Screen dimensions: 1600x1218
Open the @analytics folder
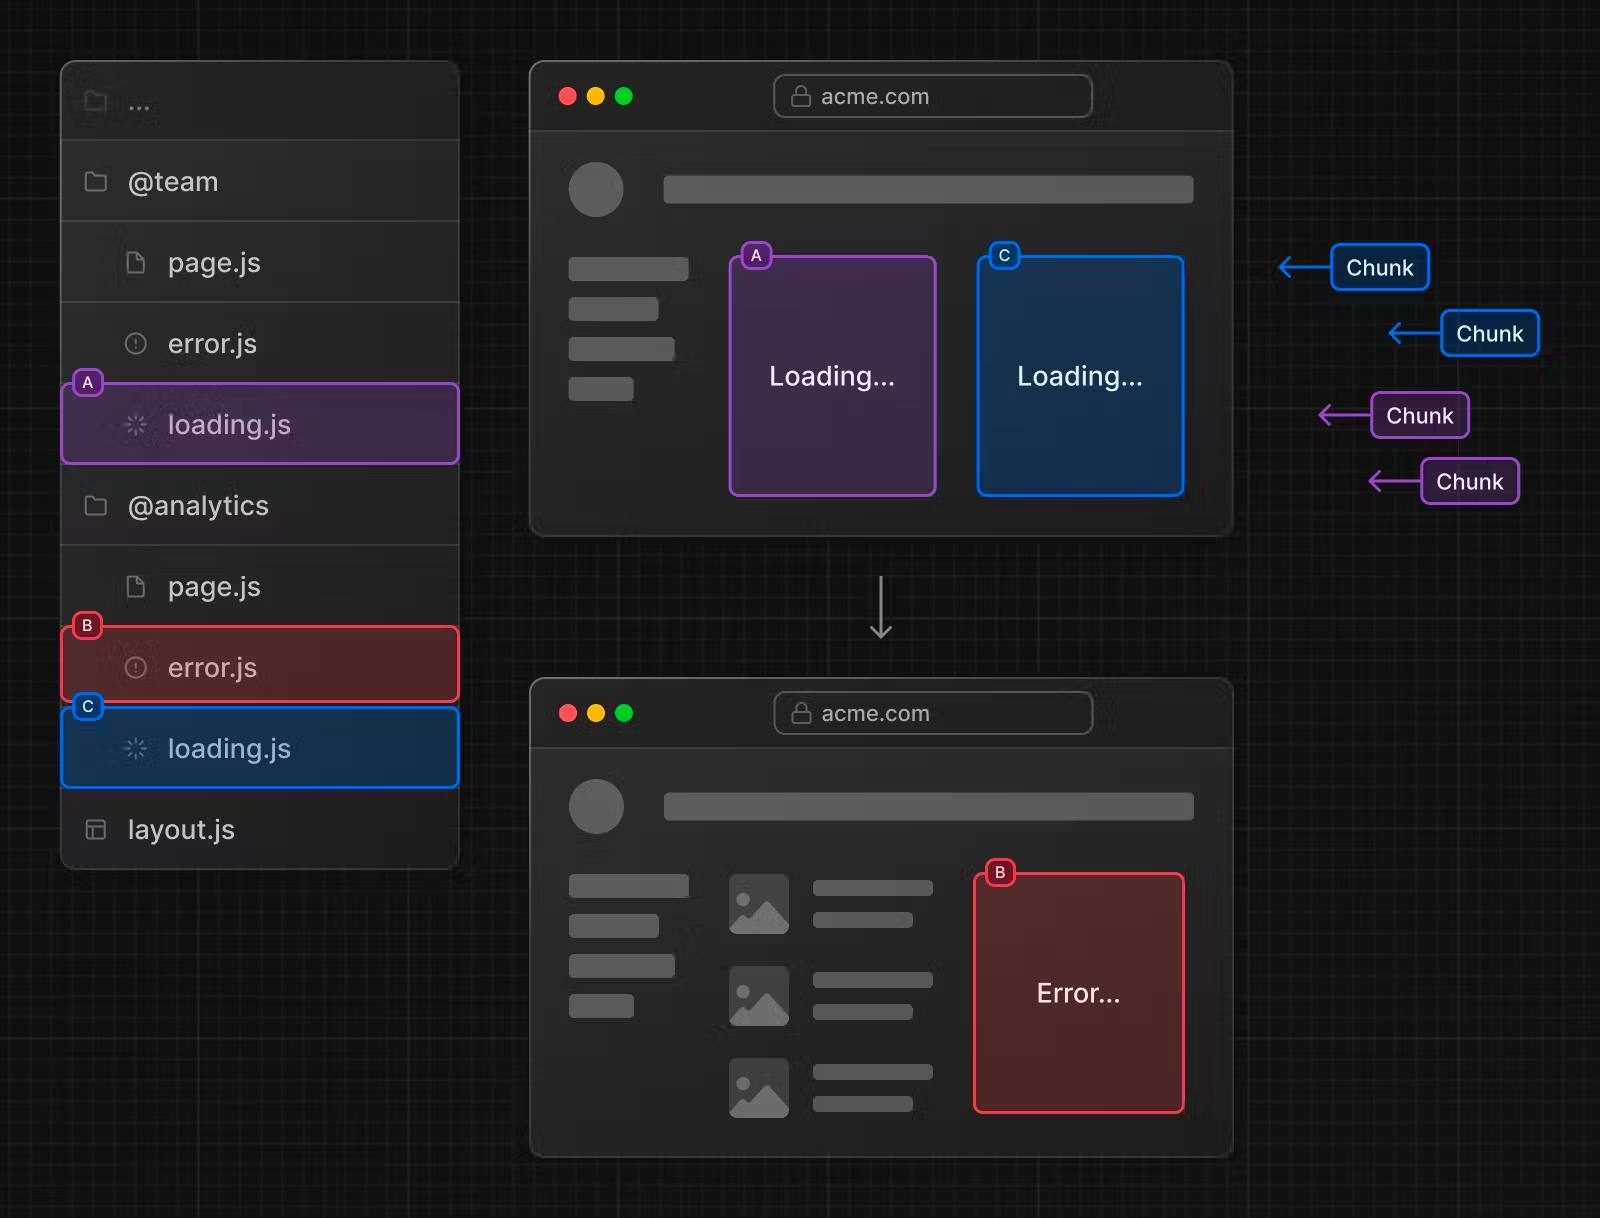[x=260, y=506]
